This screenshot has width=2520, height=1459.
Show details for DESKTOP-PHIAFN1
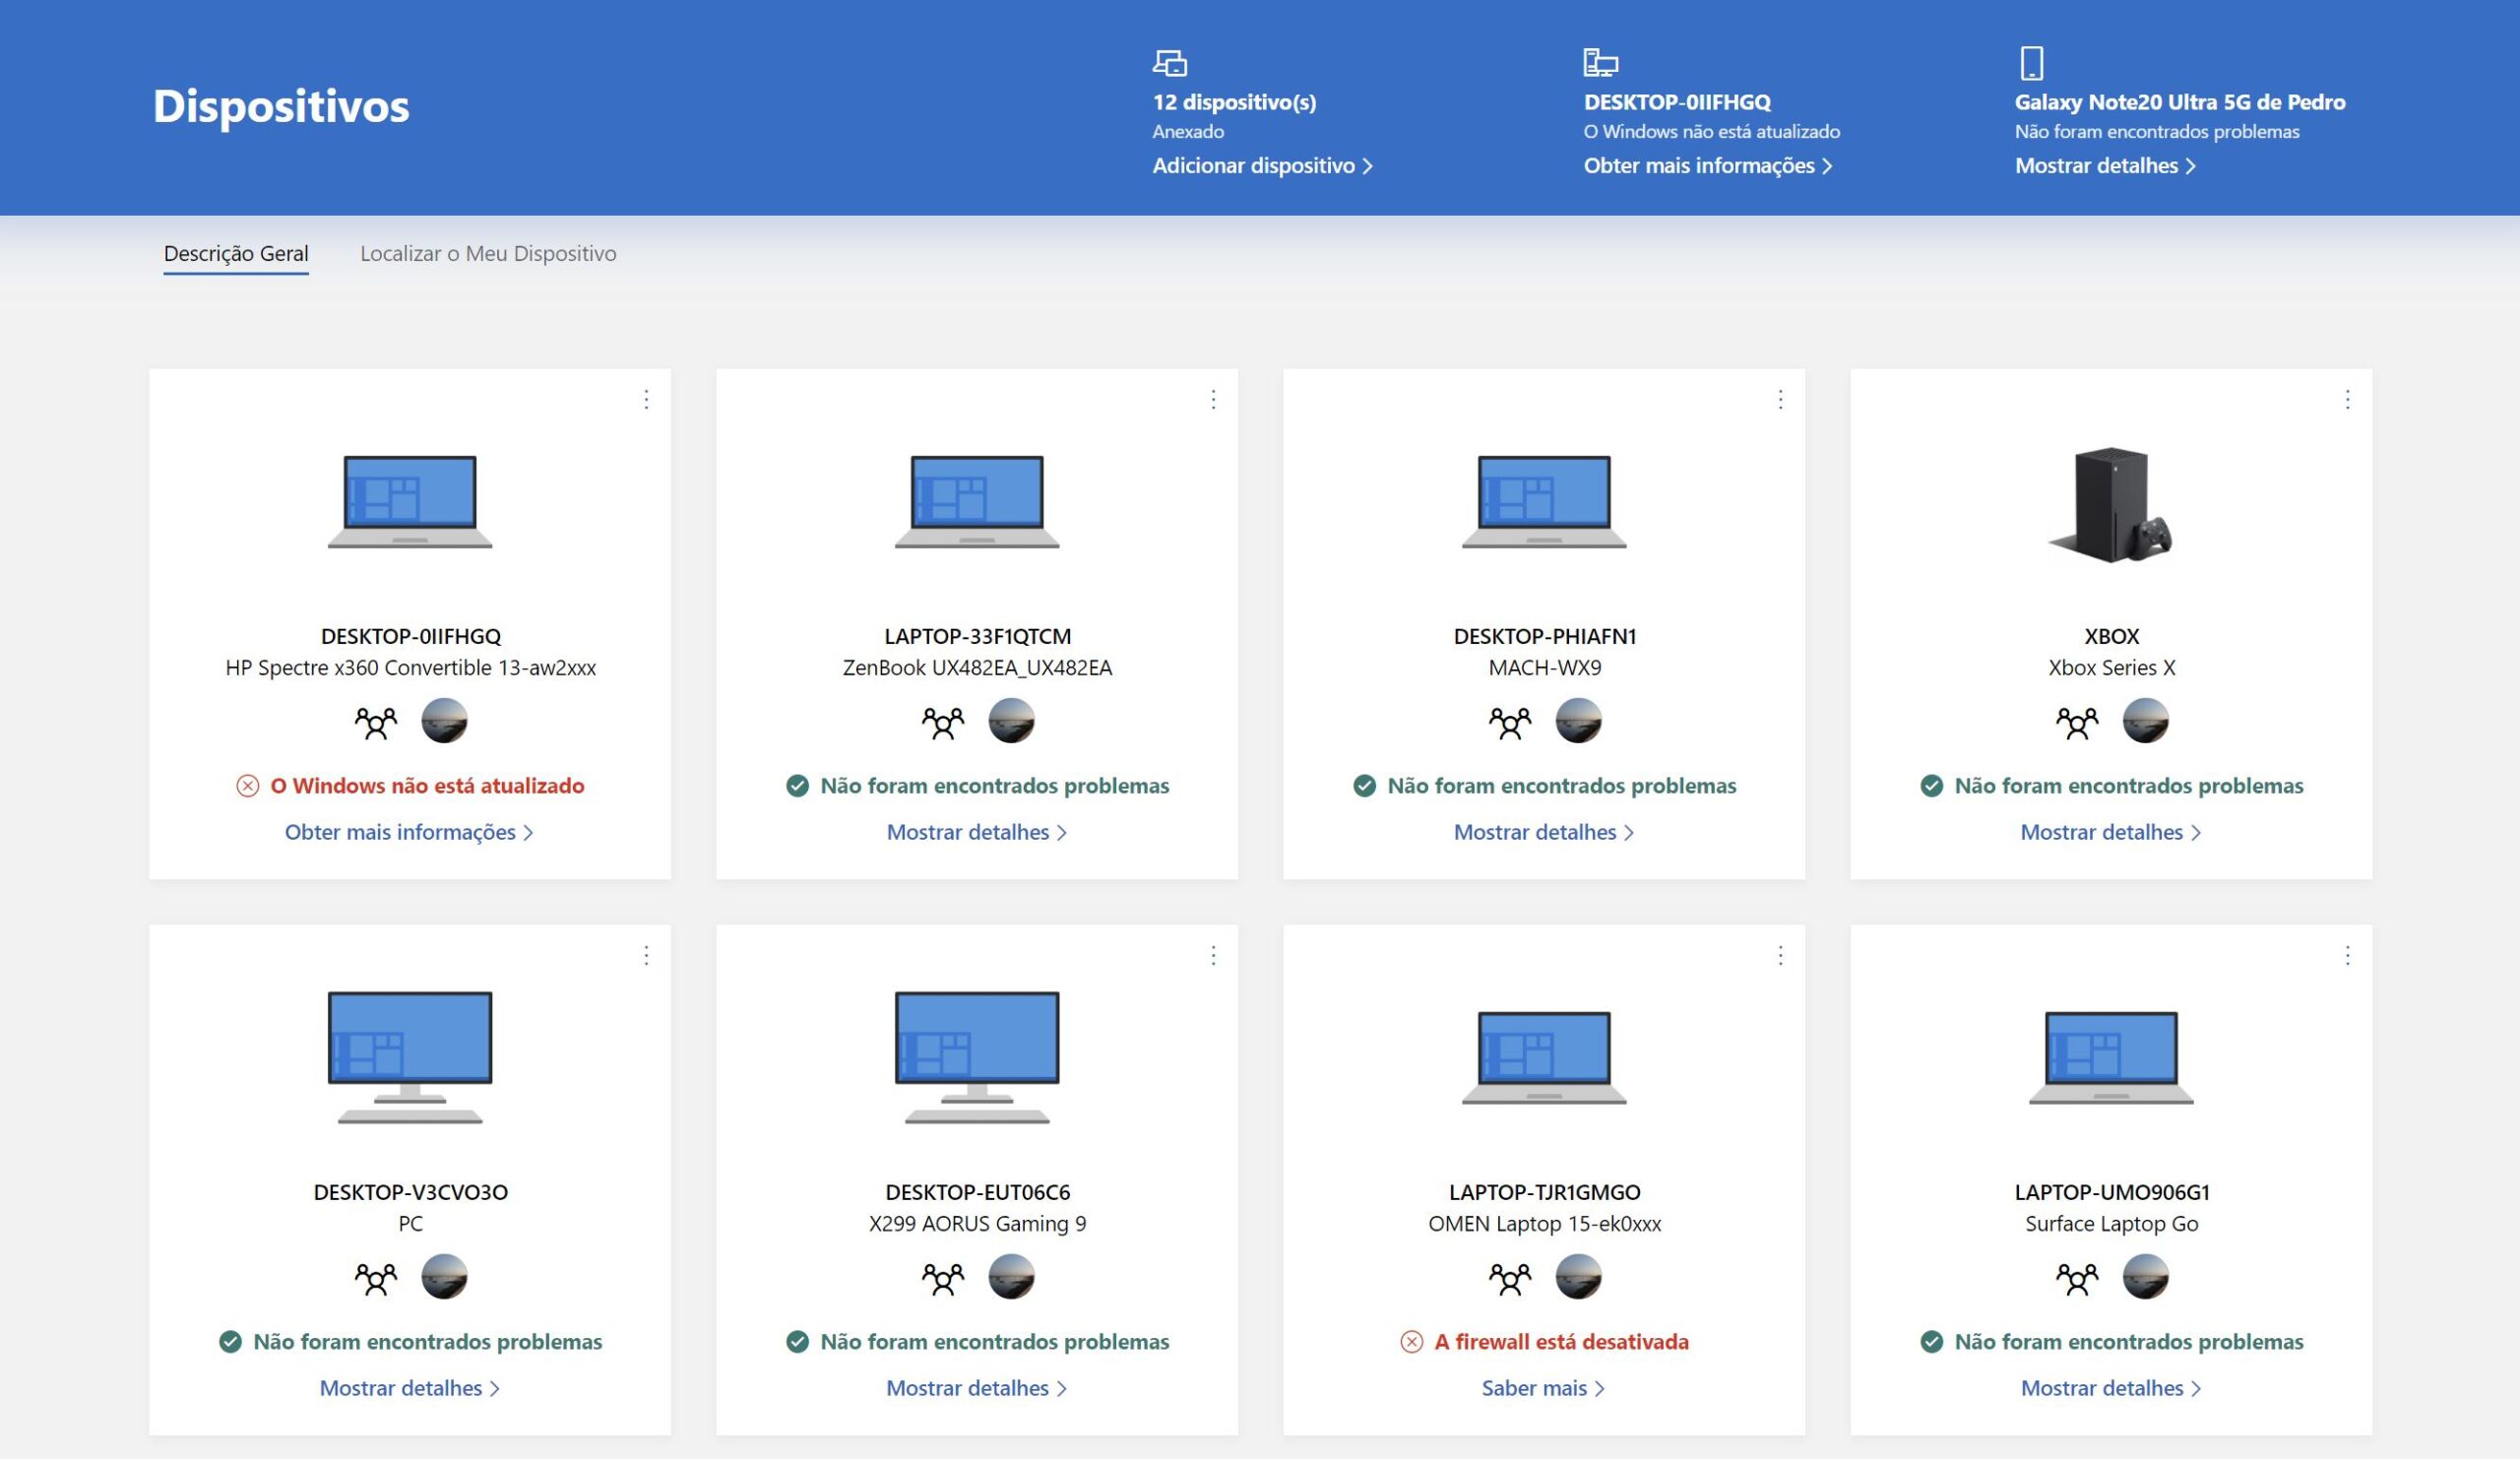tap(1544, 832)
